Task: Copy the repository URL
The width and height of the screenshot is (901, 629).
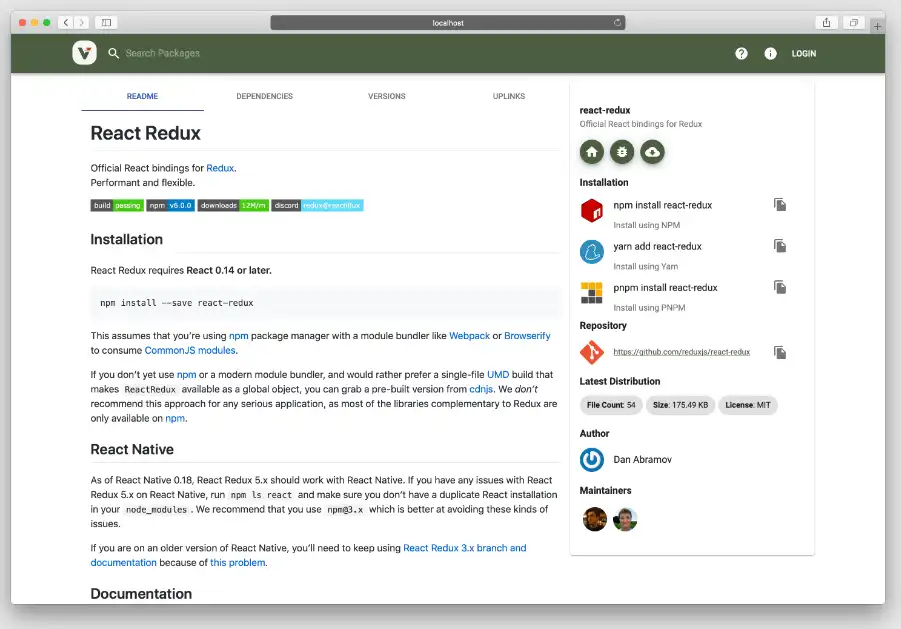Action: (x=780, y=352)
